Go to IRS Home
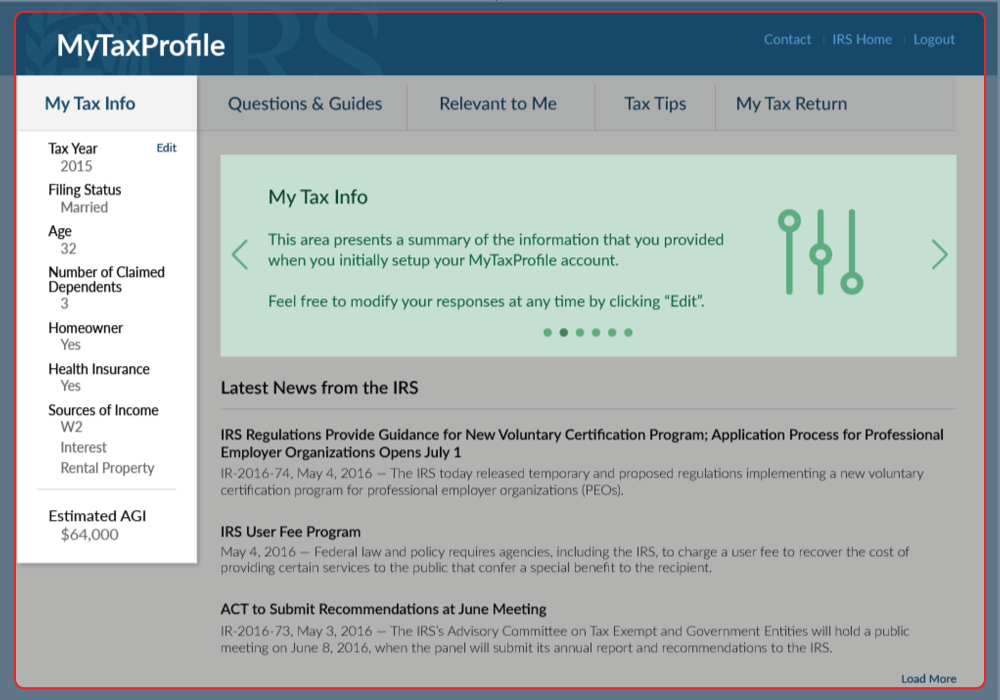1000x700 pixels. 862,40
